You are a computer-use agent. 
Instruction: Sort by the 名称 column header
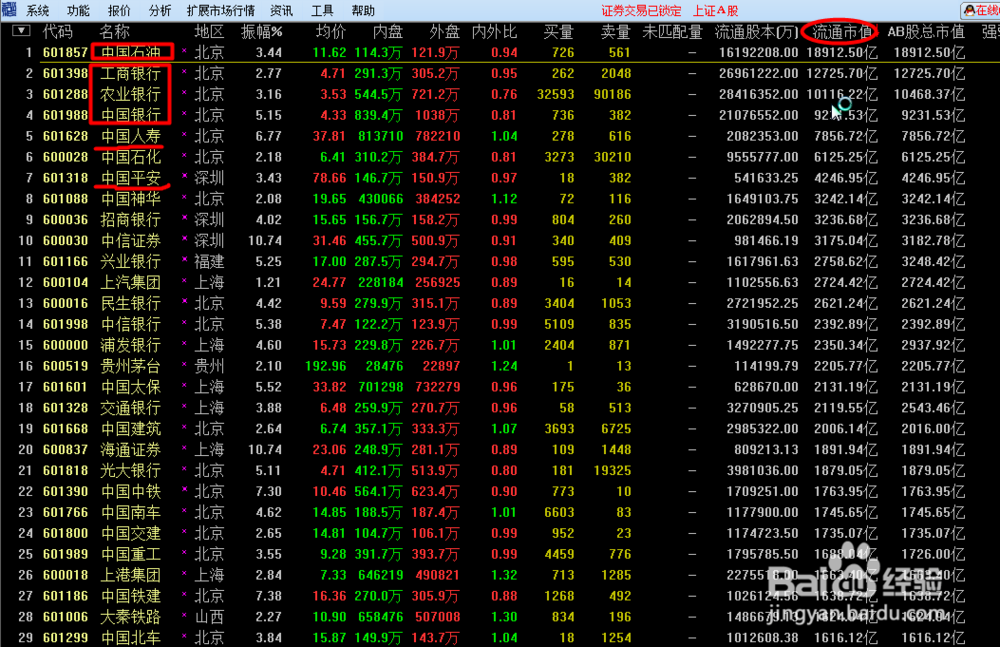click(115, 32)
